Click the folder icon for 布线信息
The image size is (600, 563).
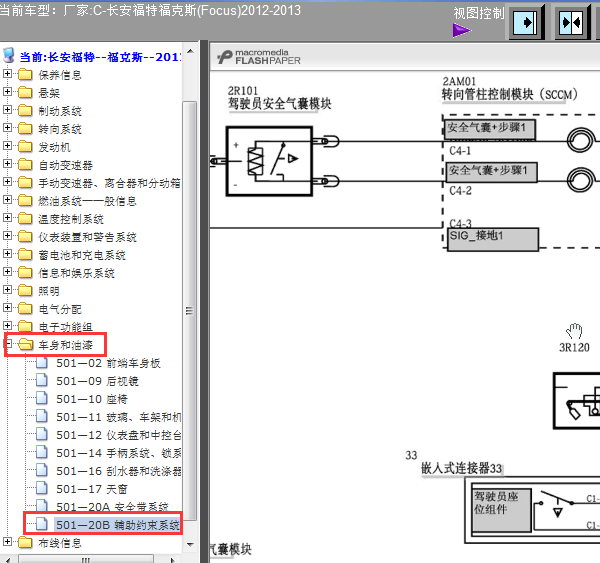(x=25, y=542)
